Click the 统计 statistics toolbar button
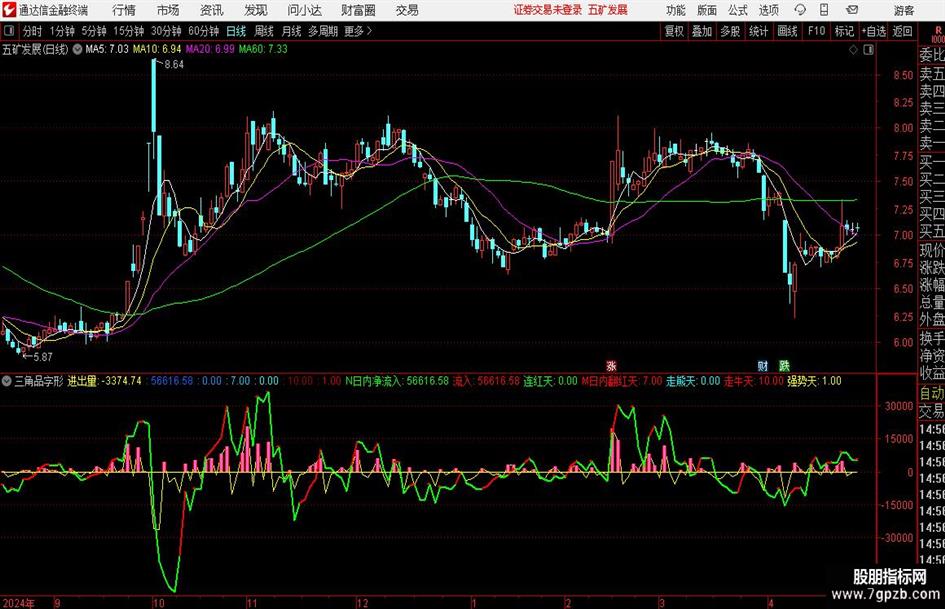 tap(758, 31)
